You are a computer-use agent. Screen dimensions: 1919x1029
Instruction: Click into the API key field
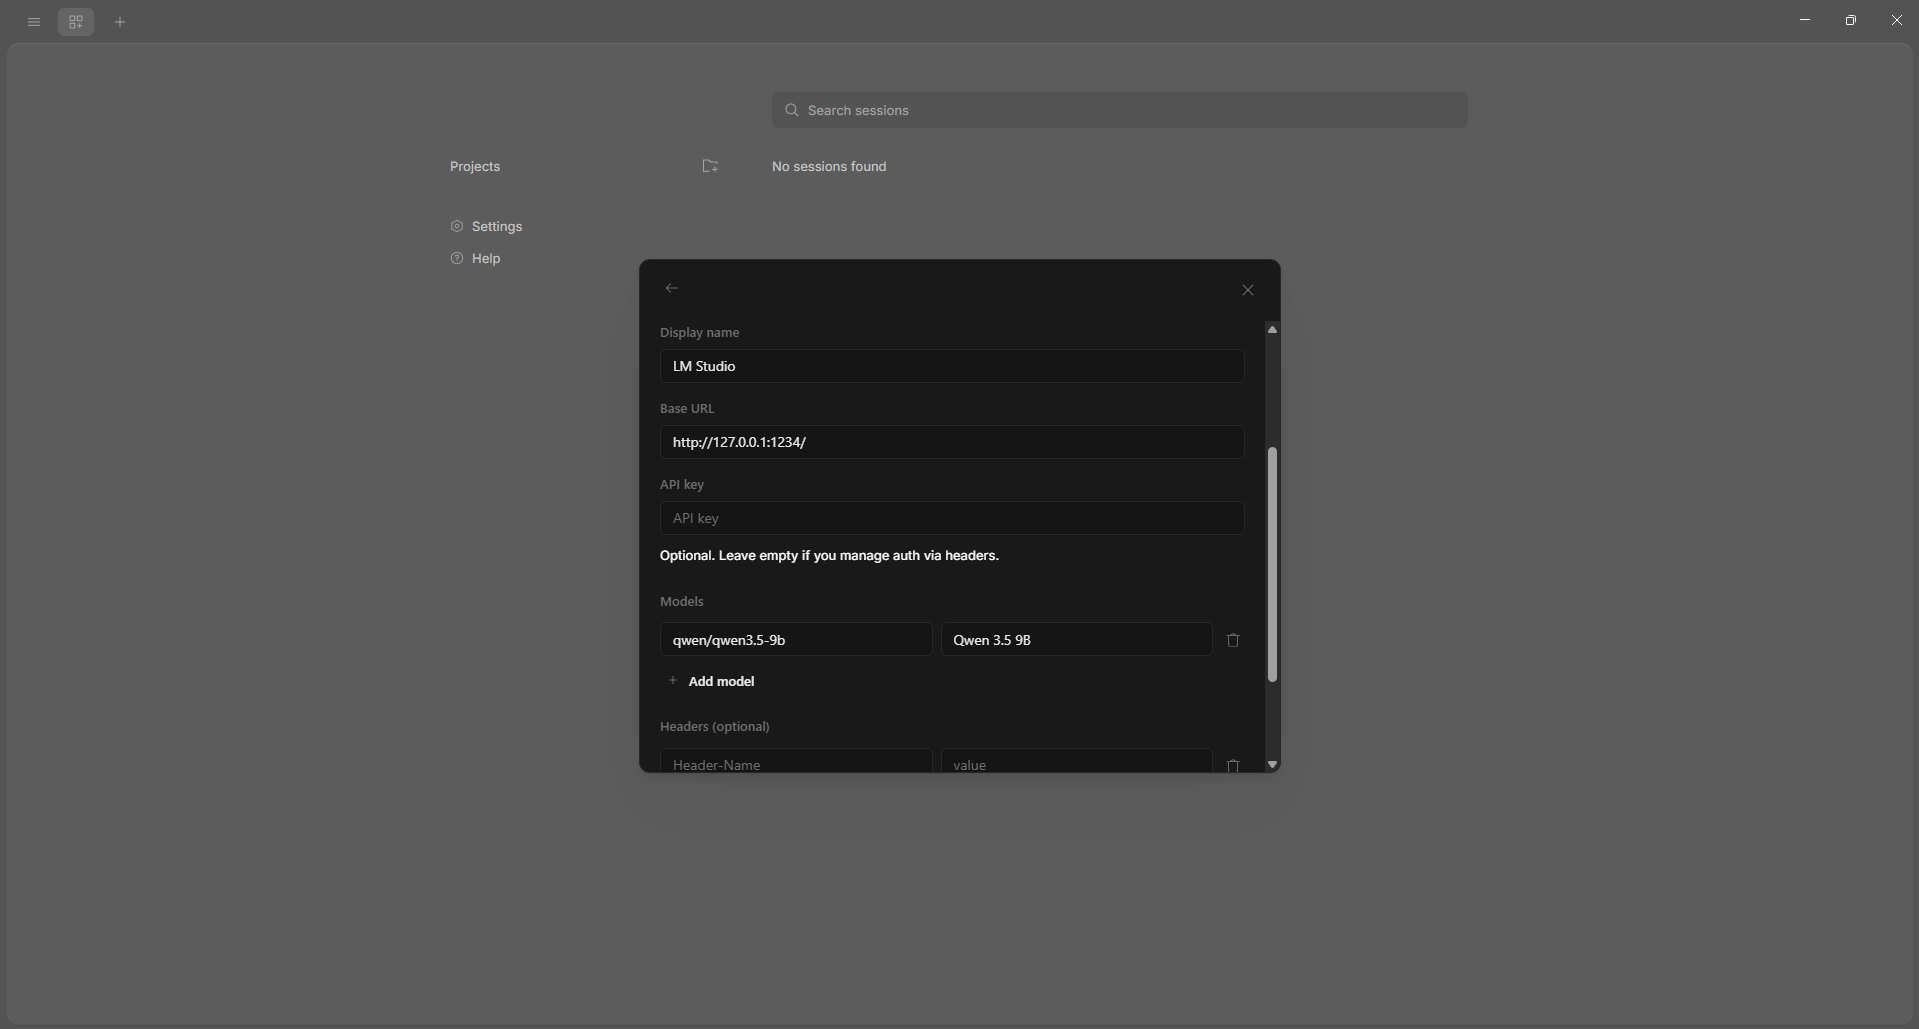952,518
